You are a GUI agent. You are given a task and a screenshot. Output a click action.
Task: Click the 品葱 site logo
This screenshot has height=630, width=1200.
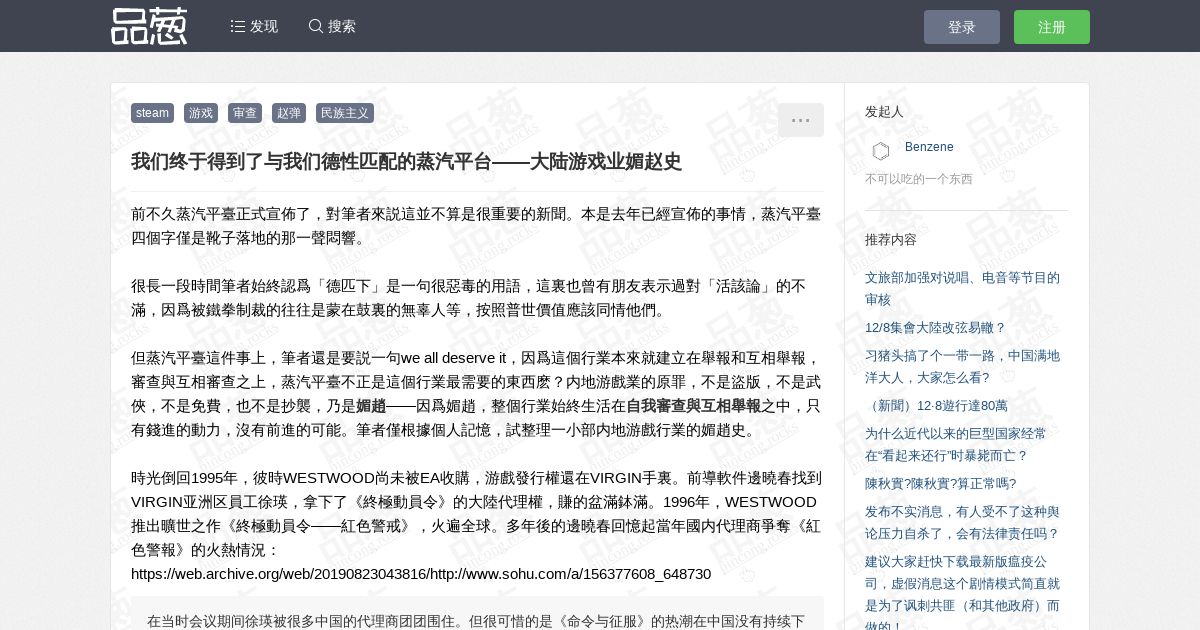(149, 26)
